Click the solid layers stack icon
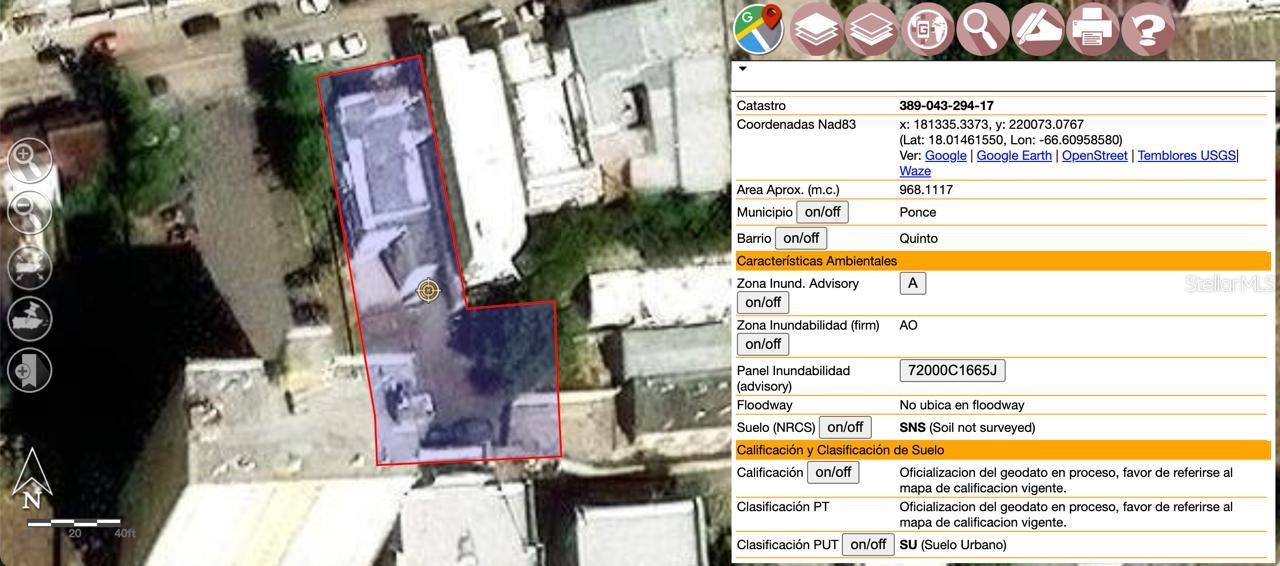Screen dimensions: 1280x566 click(816, 29)
